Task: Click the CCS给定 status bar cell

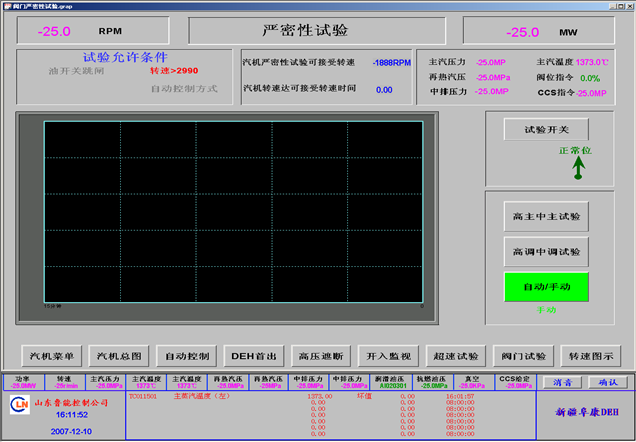Action: (514, 382)
